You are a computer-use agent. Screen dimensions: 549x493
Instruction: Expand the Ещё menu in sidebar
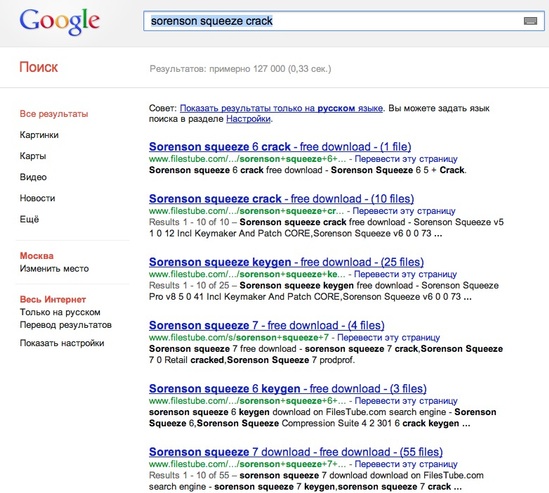tap(29, 219)
